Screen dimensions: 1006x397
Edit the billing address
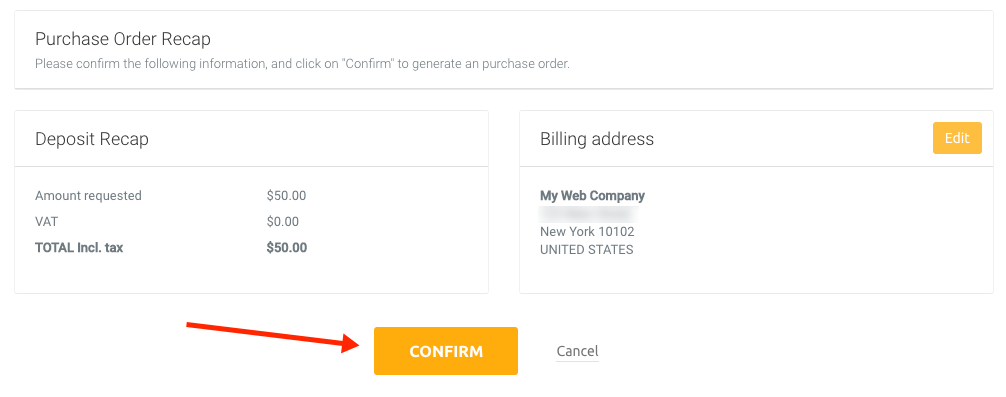[x=957, y=138]
